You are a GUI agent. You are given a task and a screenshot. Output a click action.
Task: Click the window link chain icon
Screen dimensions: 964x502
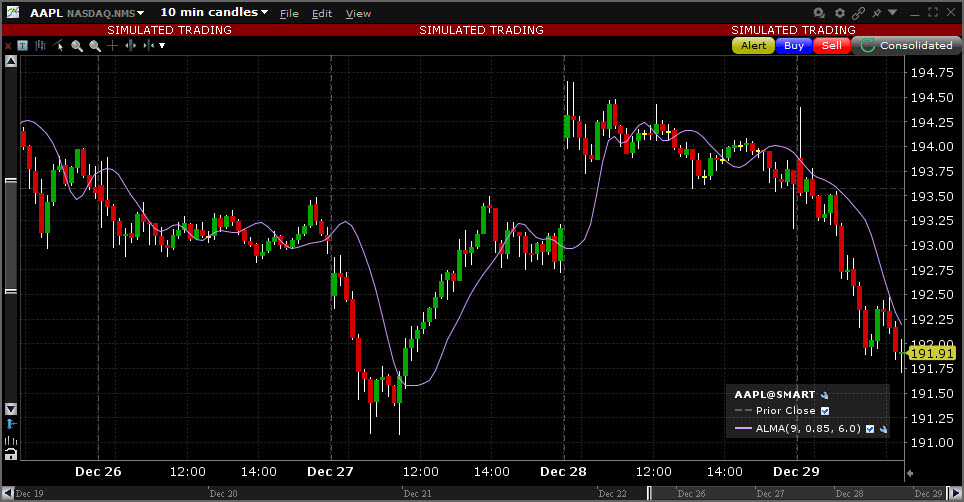tap(859, 13)
